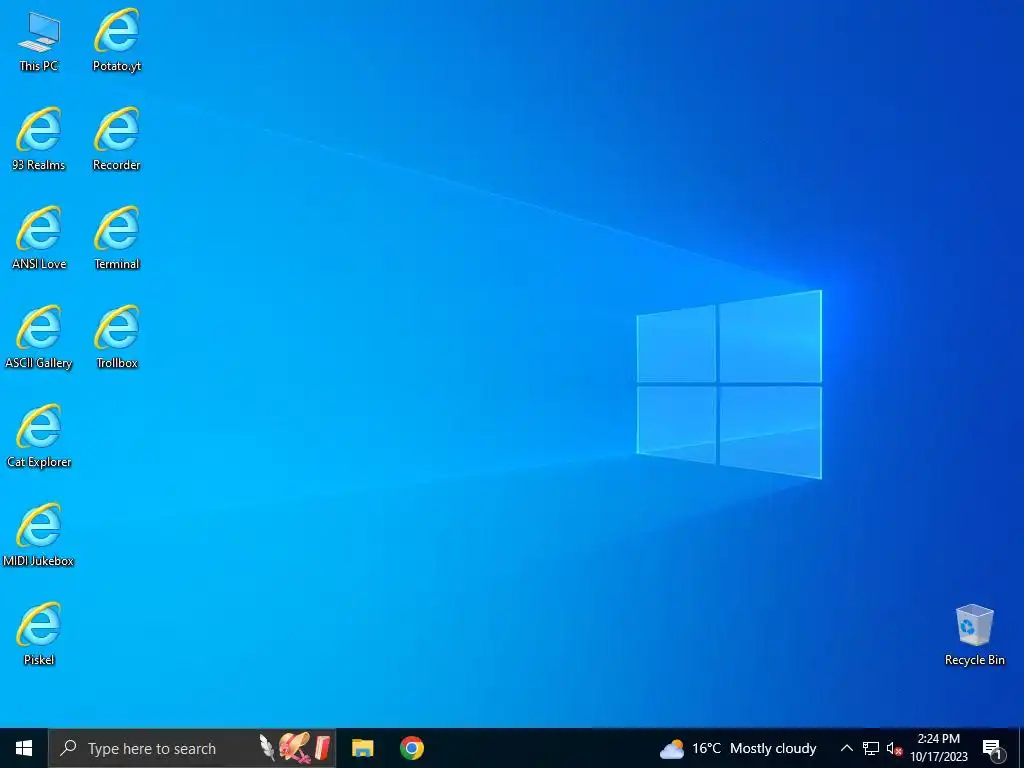Click the Show desktop strip at the taskbar edge

pos(1021,748)
